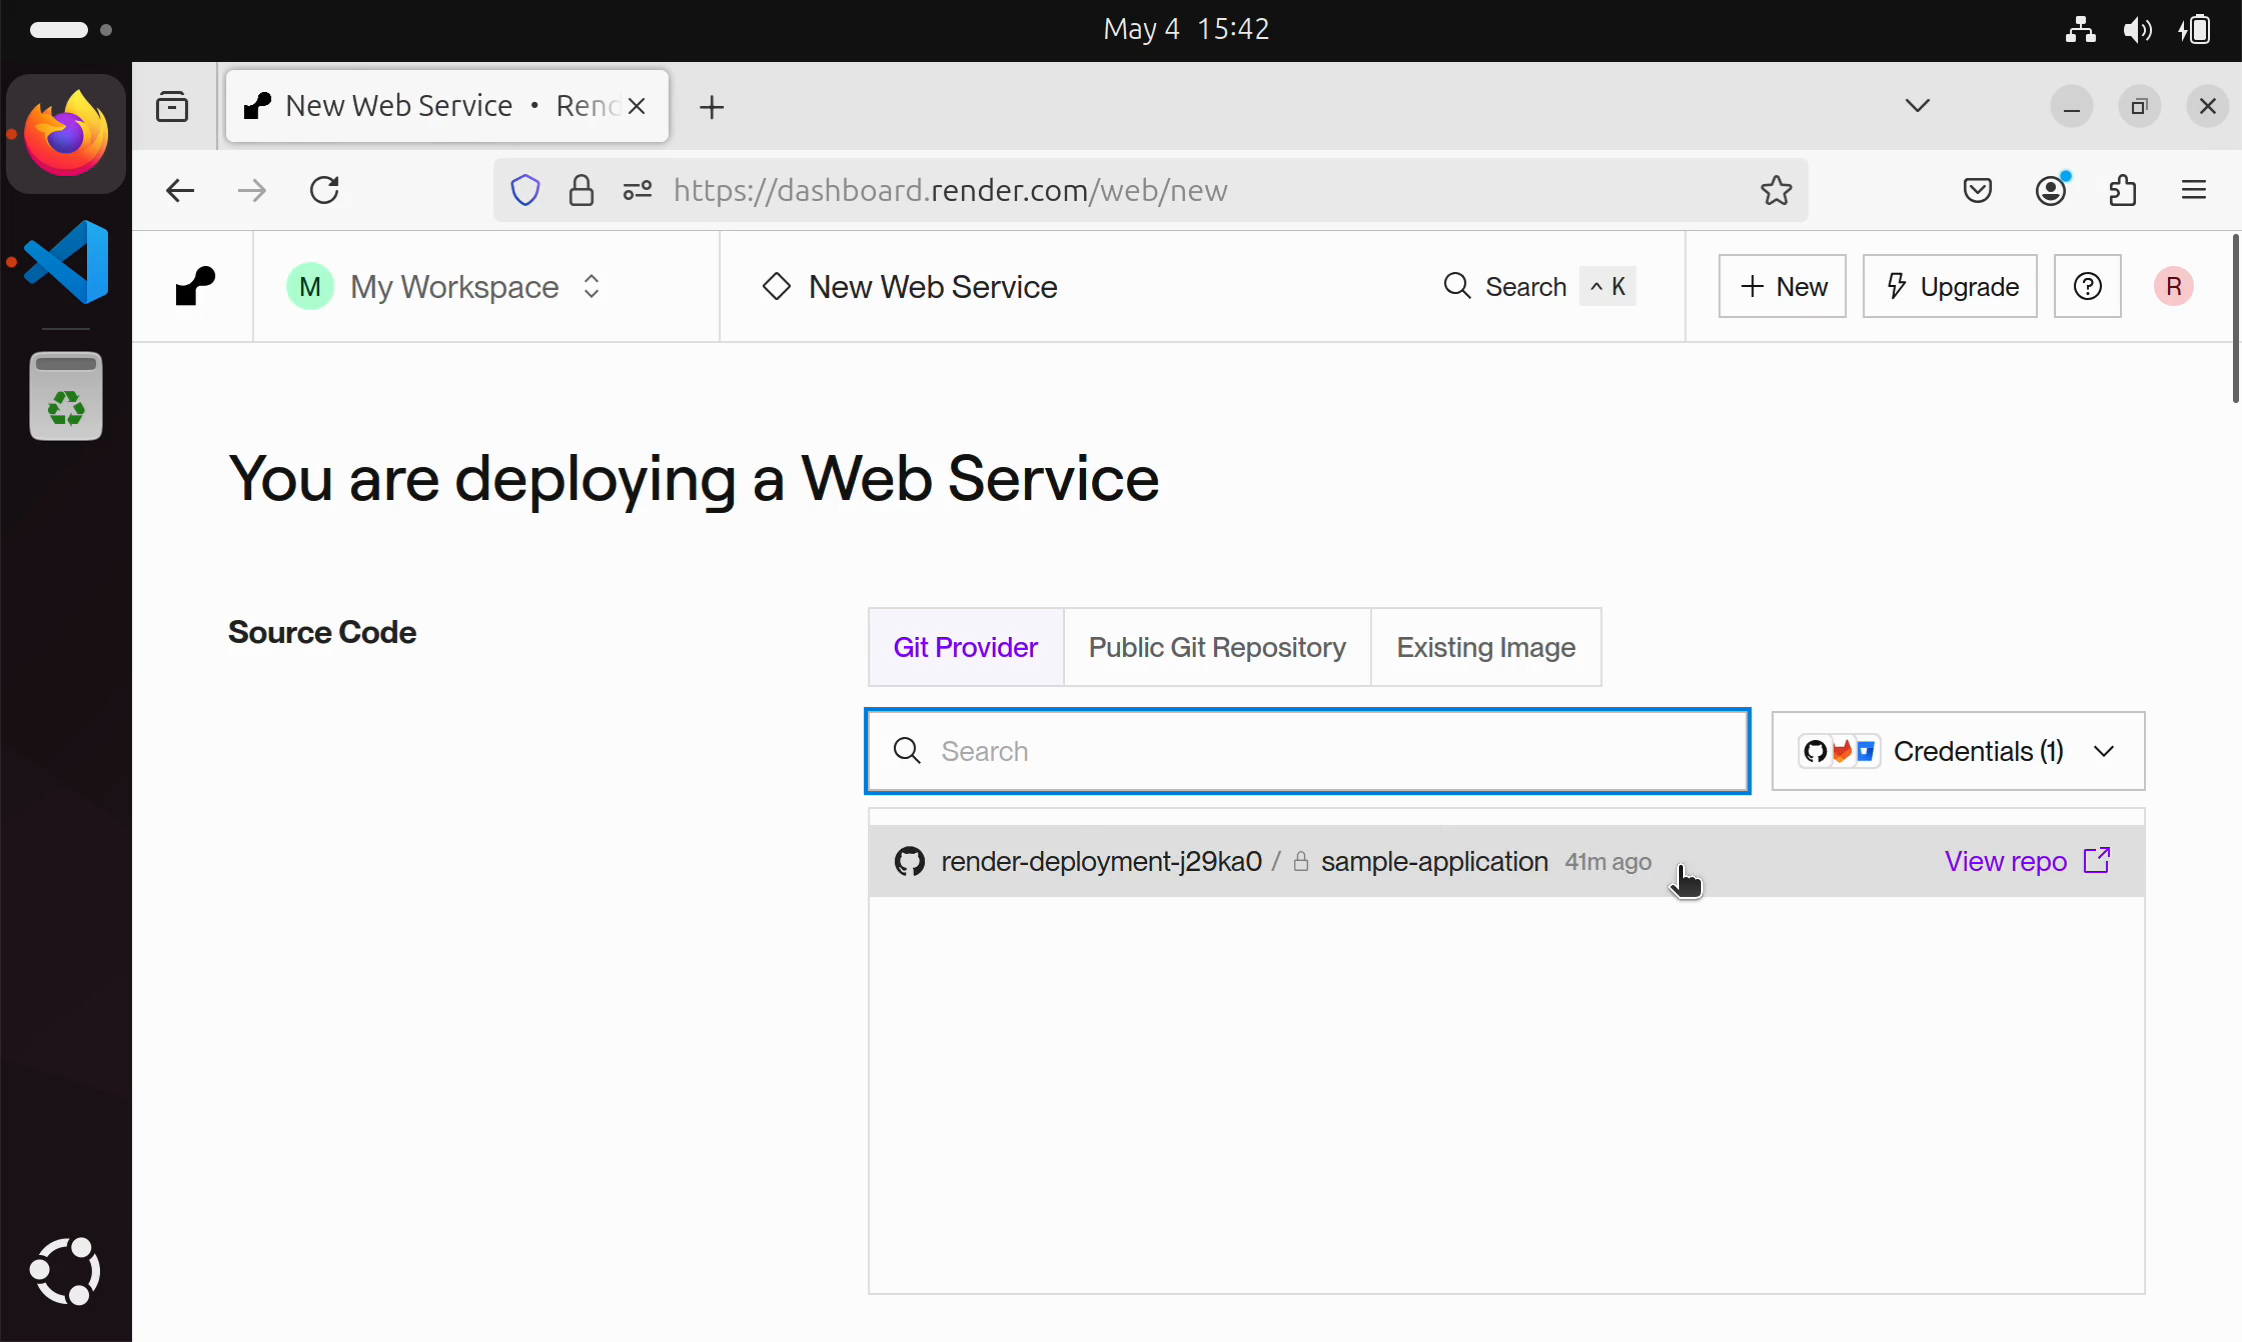Click the + New button
The image size is (2242, 1342).
[x=1782, y=287]
